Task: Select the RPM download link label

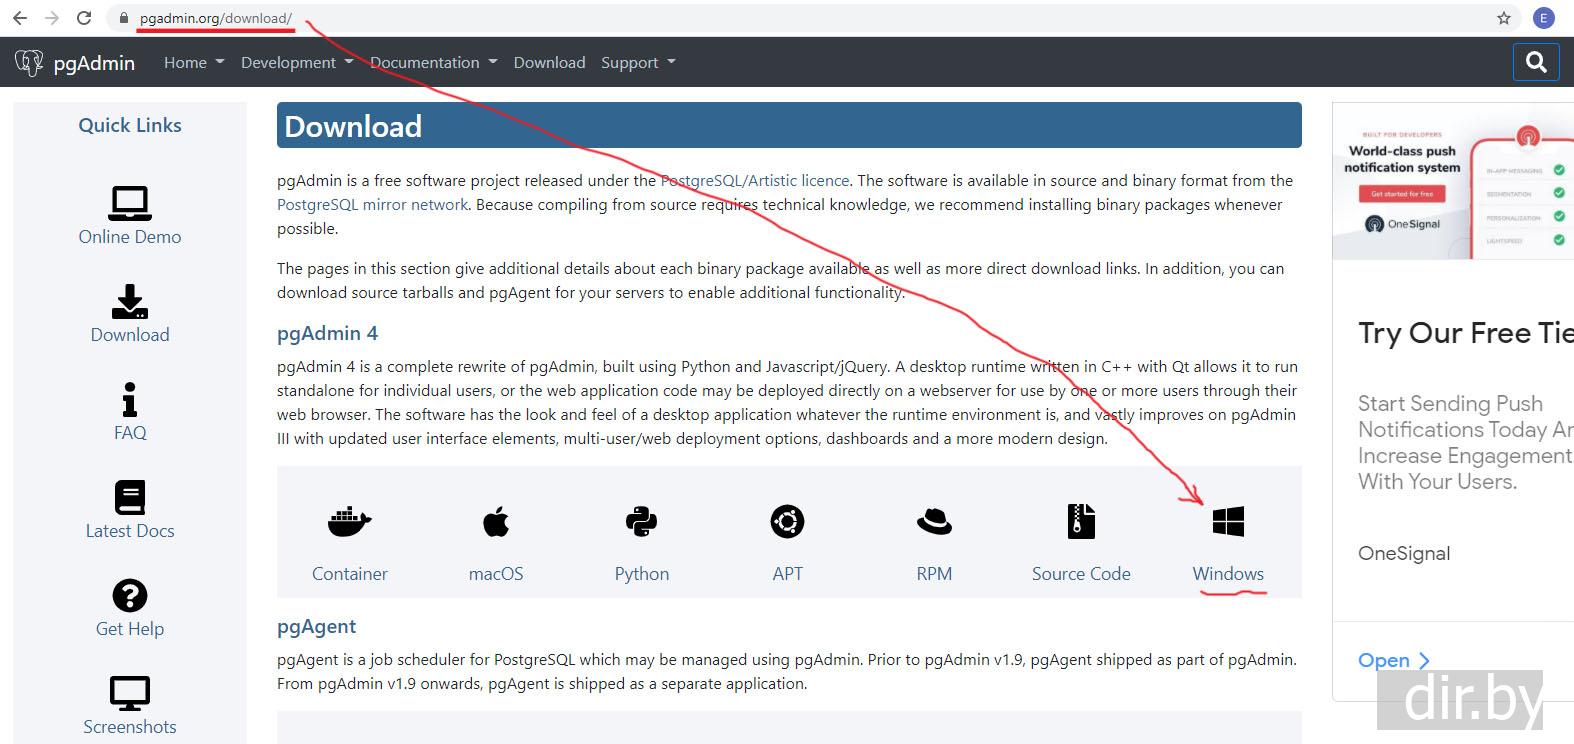Action: [934, 574]
